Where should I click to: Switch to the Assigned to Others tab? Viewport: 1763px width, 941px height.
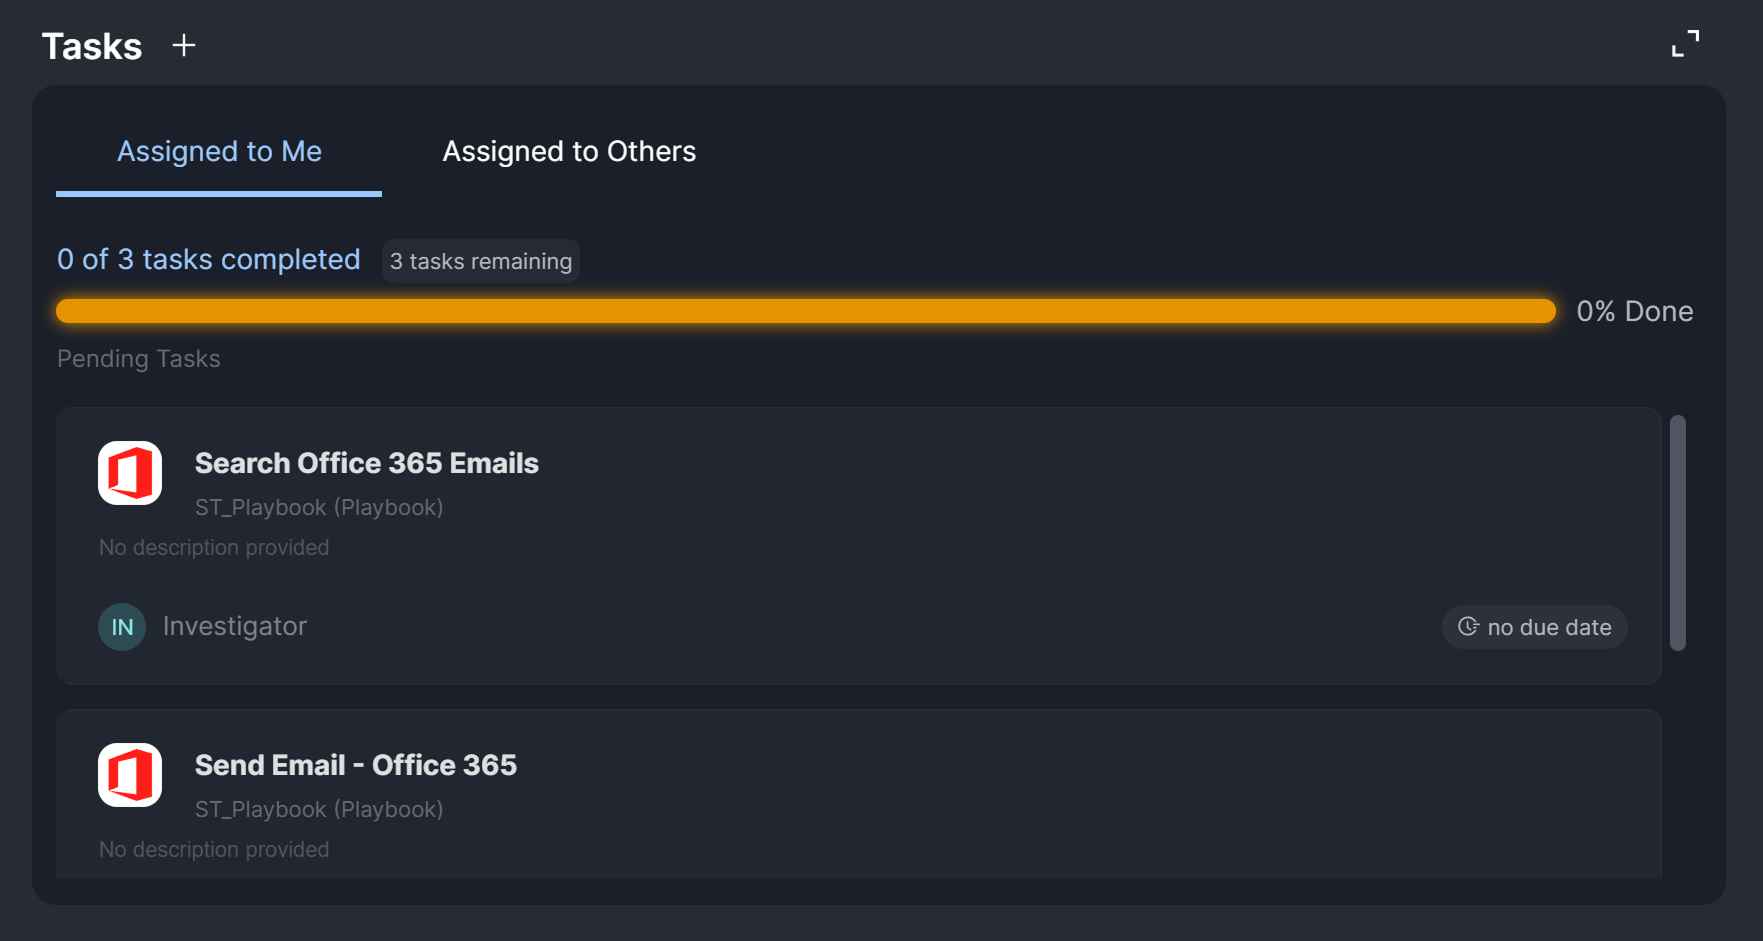click(x=569, y=151)
